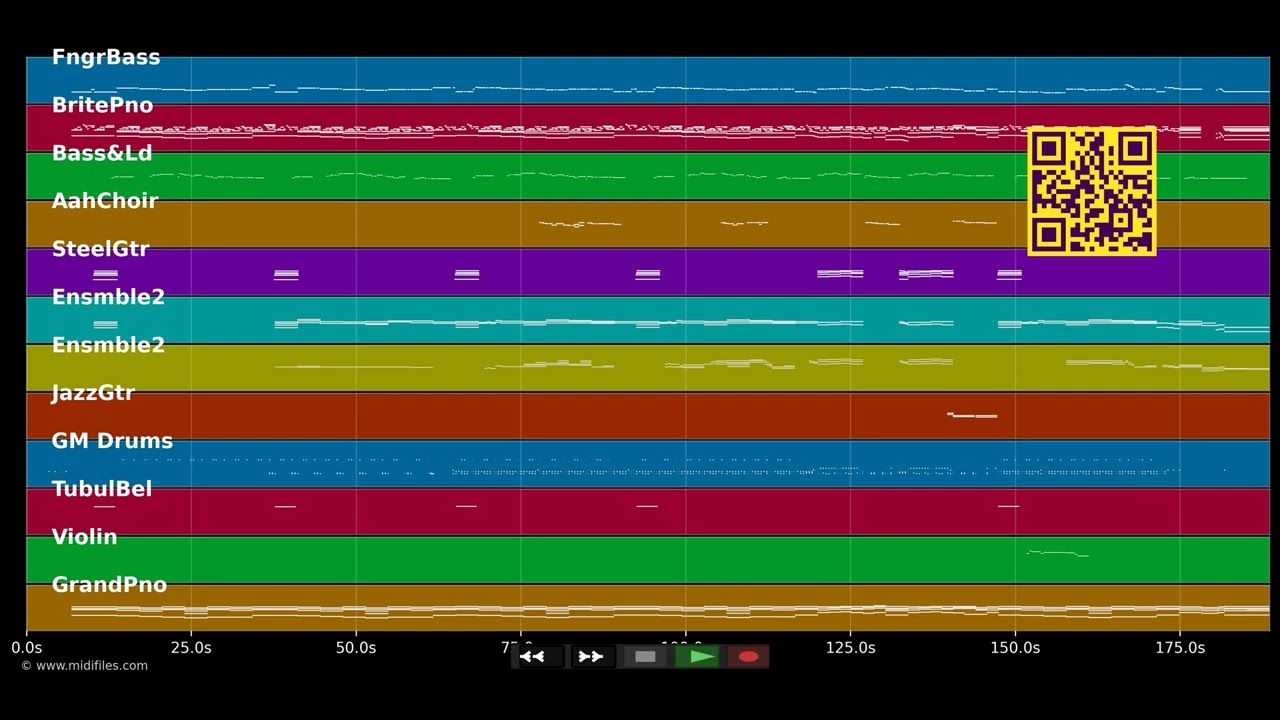The height and width of the screenshot is (720, 1280).
Task: Click the yellow QR code
Action: [x=1092, y=191]
